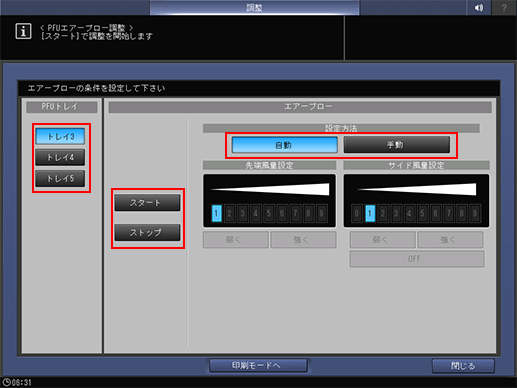The image size is (517, 388).
Task: Click 弱く under 先端風量設定
Action: 236,240
